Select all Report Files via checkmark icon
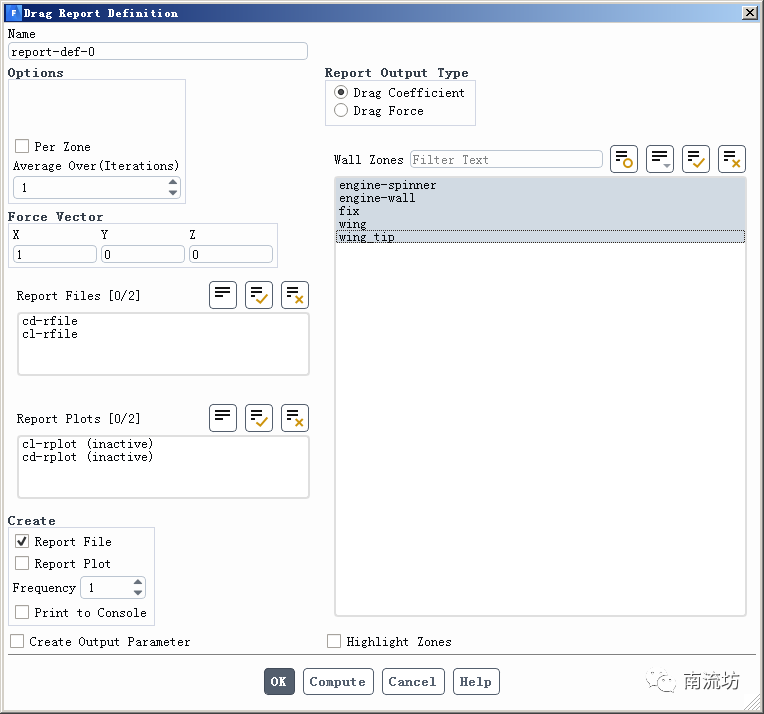 259,295
